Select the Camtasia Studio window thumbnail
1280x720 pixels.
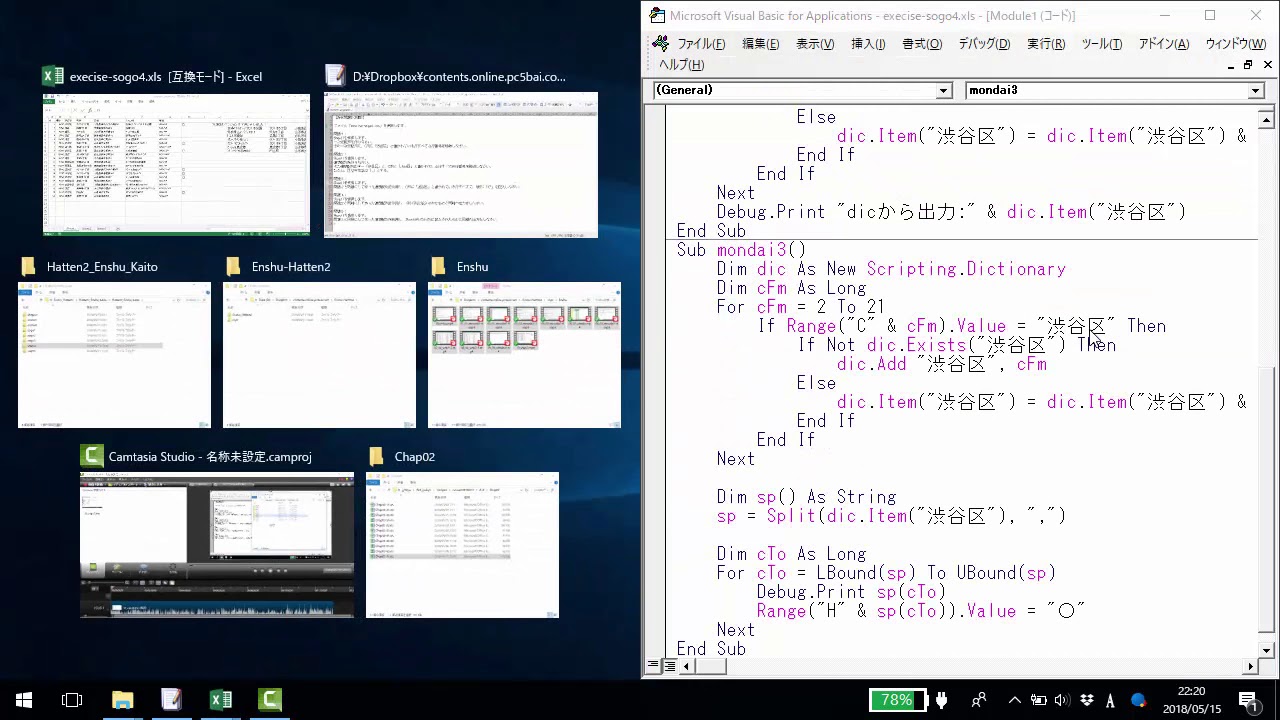pos(217,545)
